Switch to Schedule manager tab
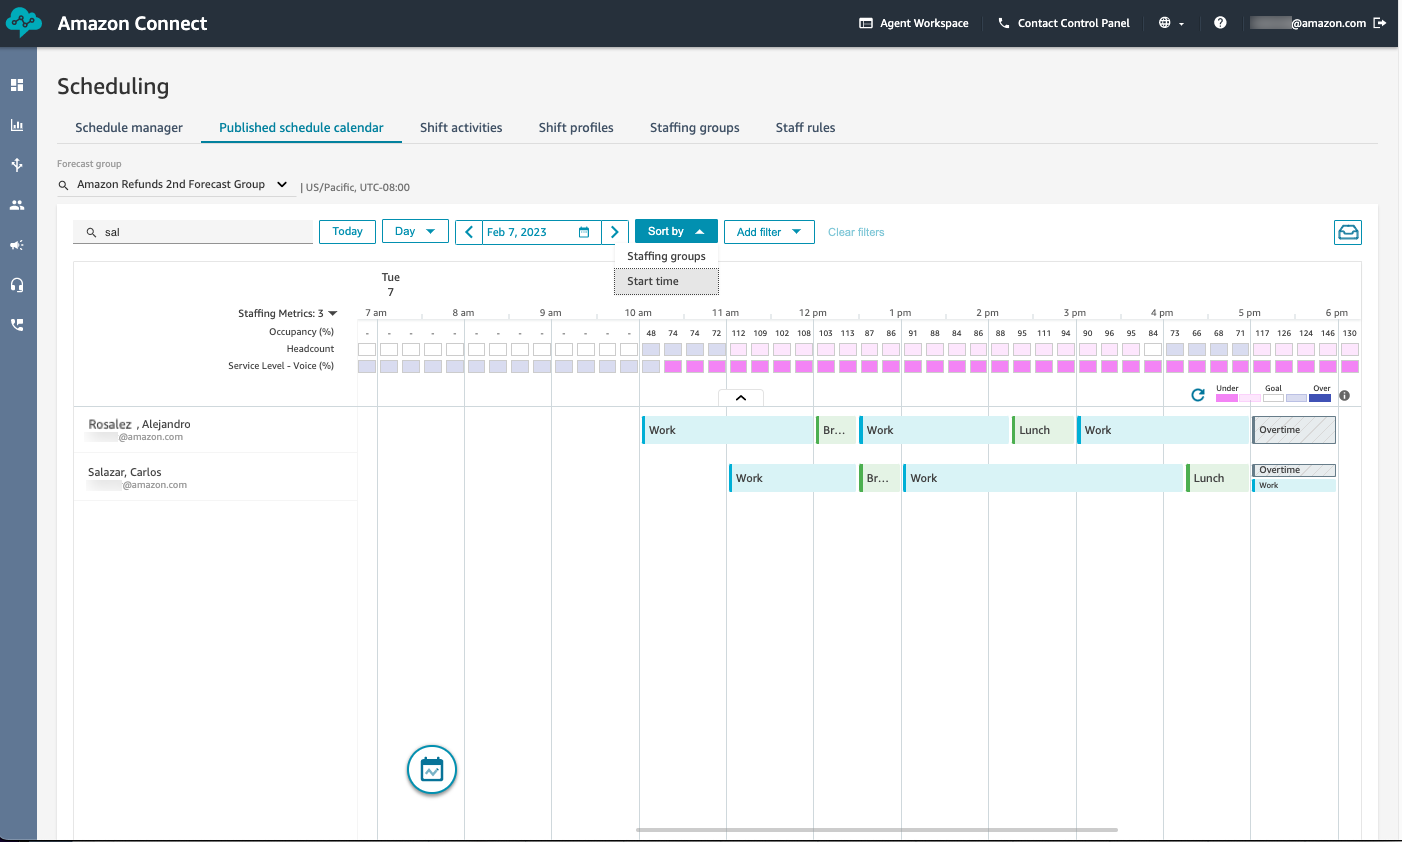The height and width of the screenshot is (842, 1402). (129, 128)
